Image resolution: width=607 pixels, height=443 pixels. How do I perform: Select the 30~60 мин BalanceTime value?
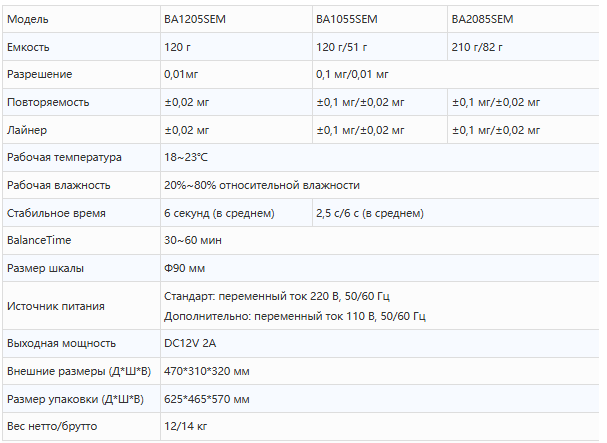click(x=193, y=240)
